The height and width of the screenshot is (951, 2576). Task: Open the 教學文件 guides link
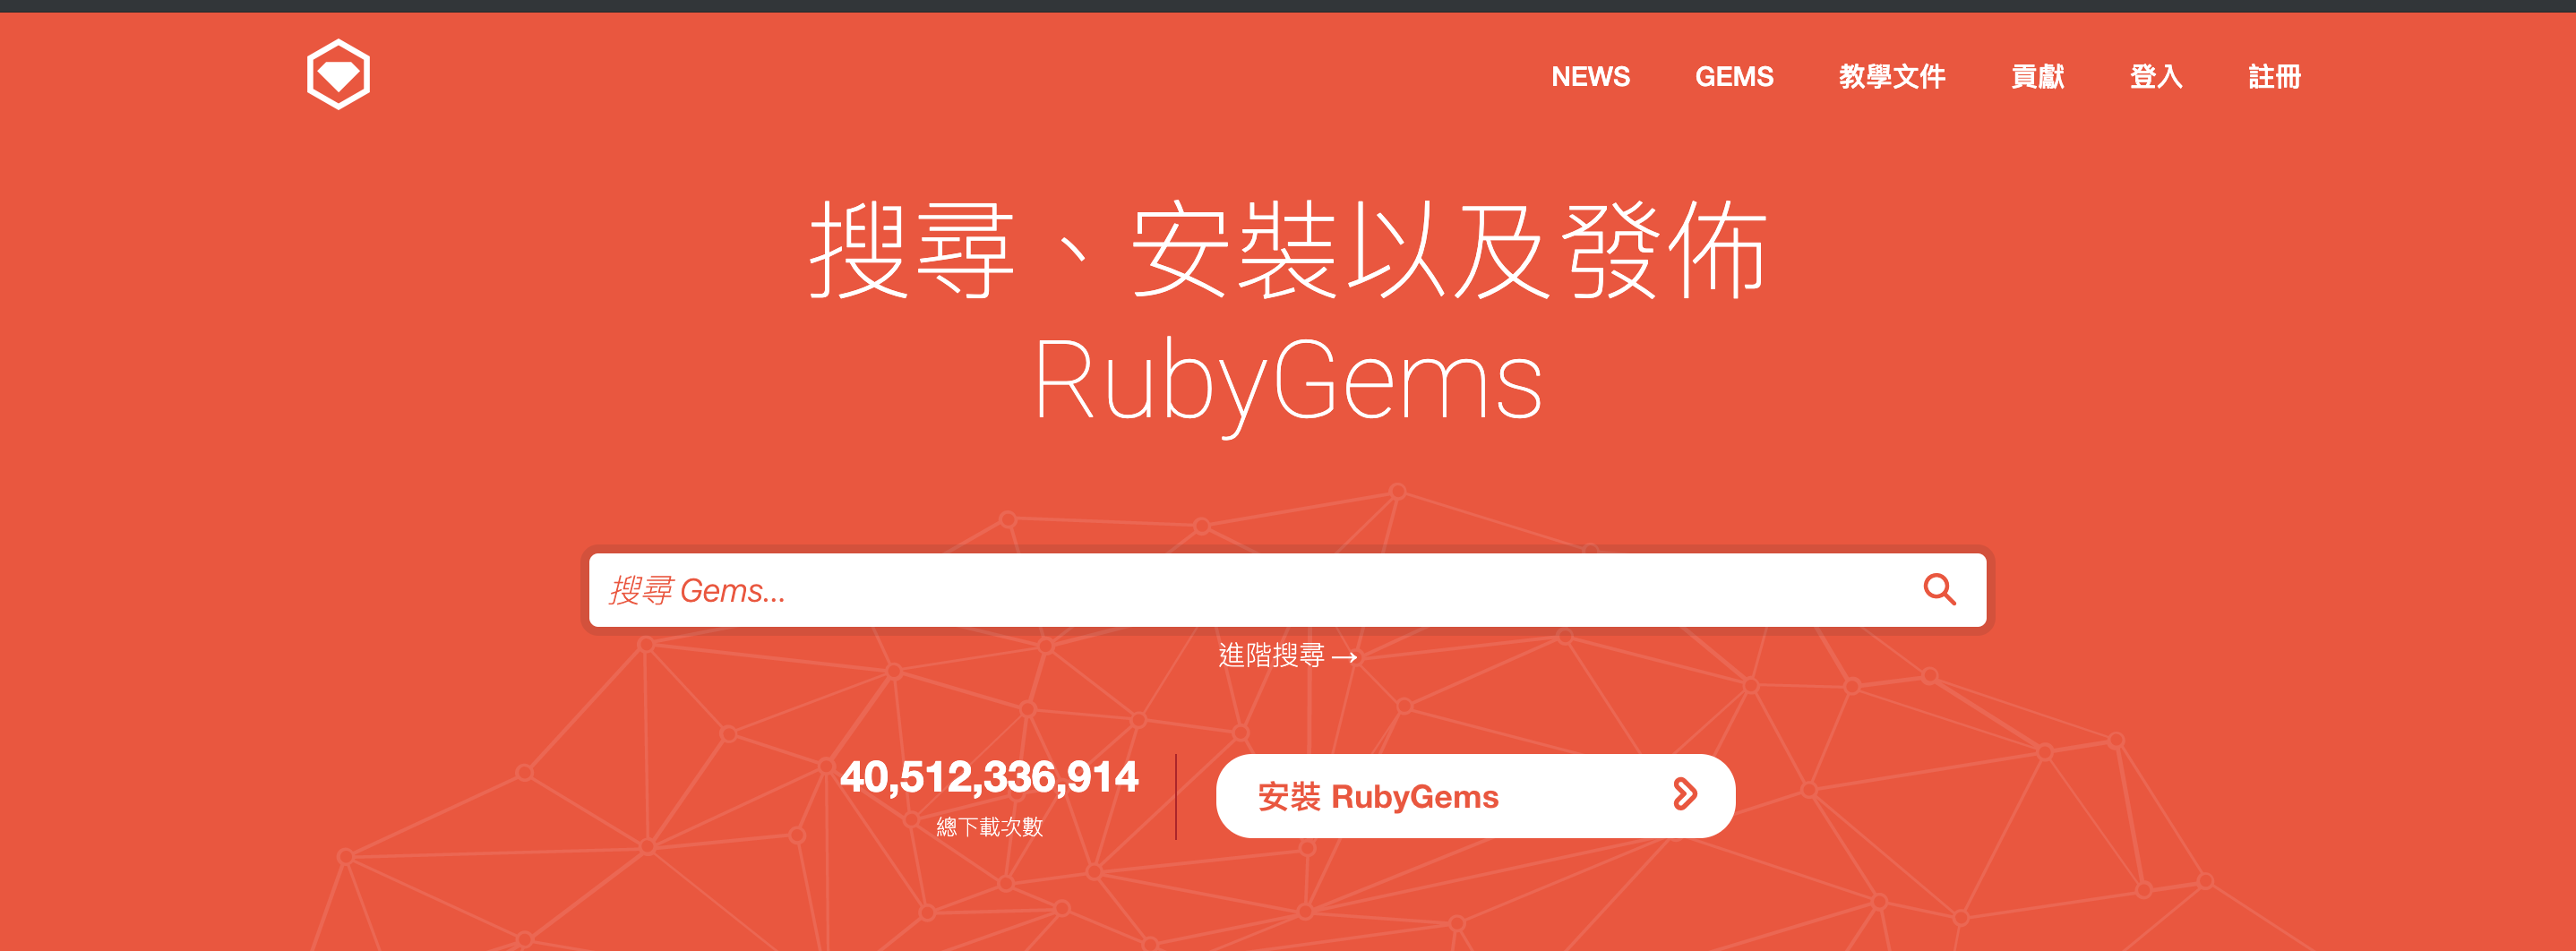tap(1892, 77)
